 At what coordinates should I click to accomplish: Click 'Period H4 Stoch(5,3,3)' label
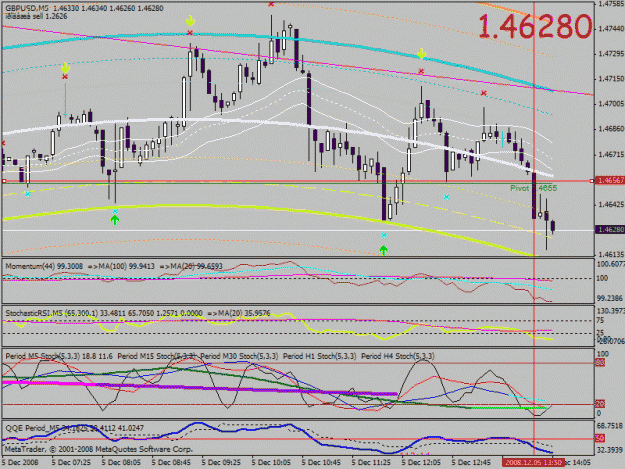(398, 356)
